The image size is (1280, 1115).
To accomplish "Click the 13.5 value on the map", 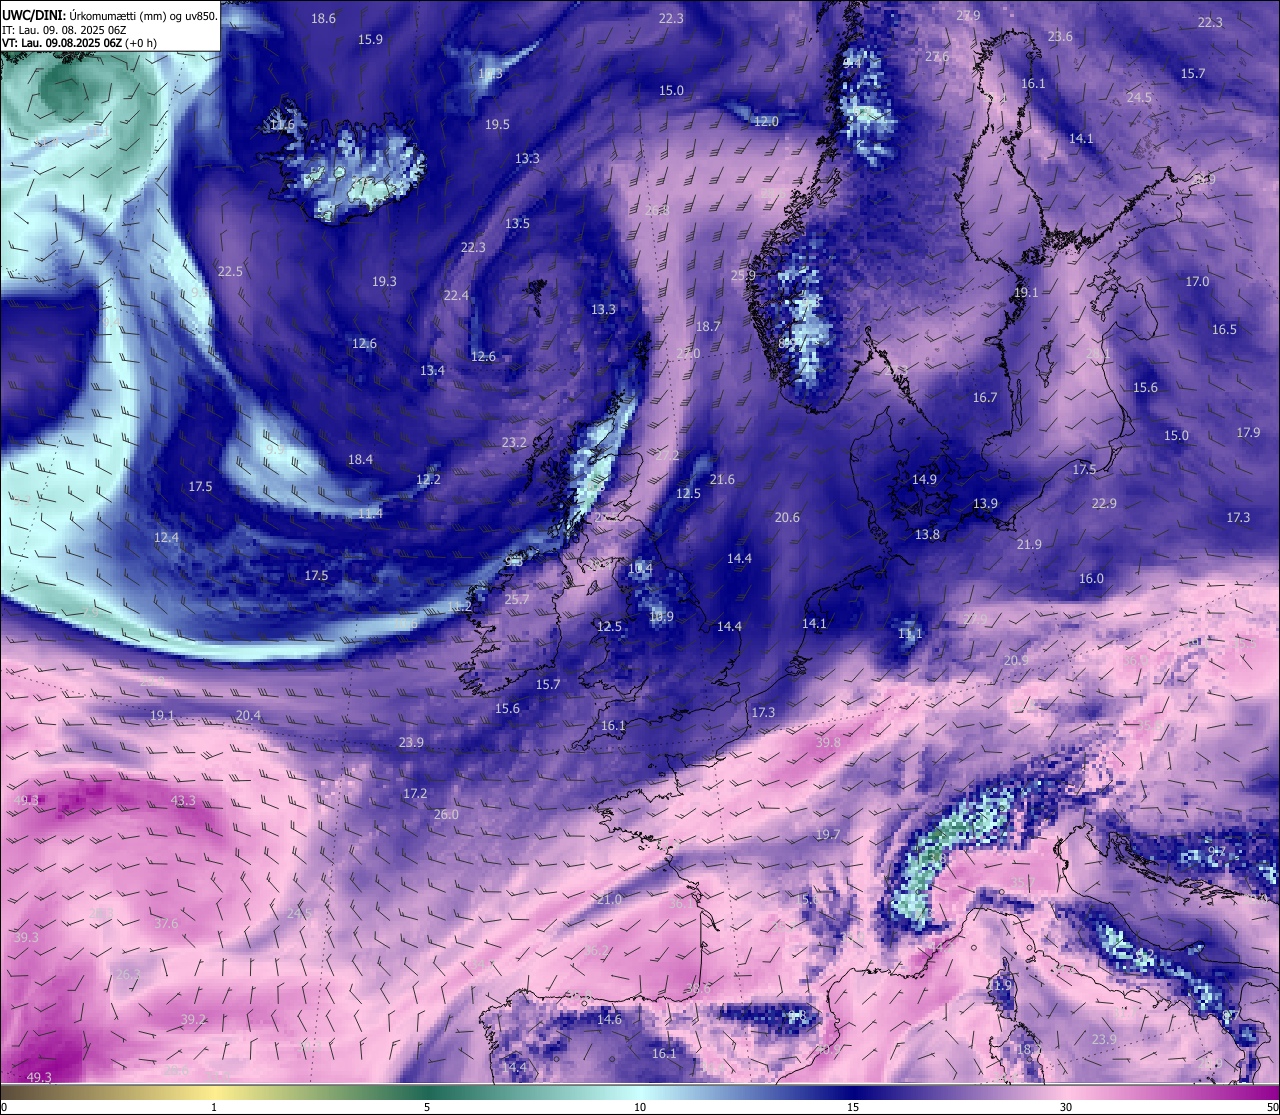I will click(517, 223).
